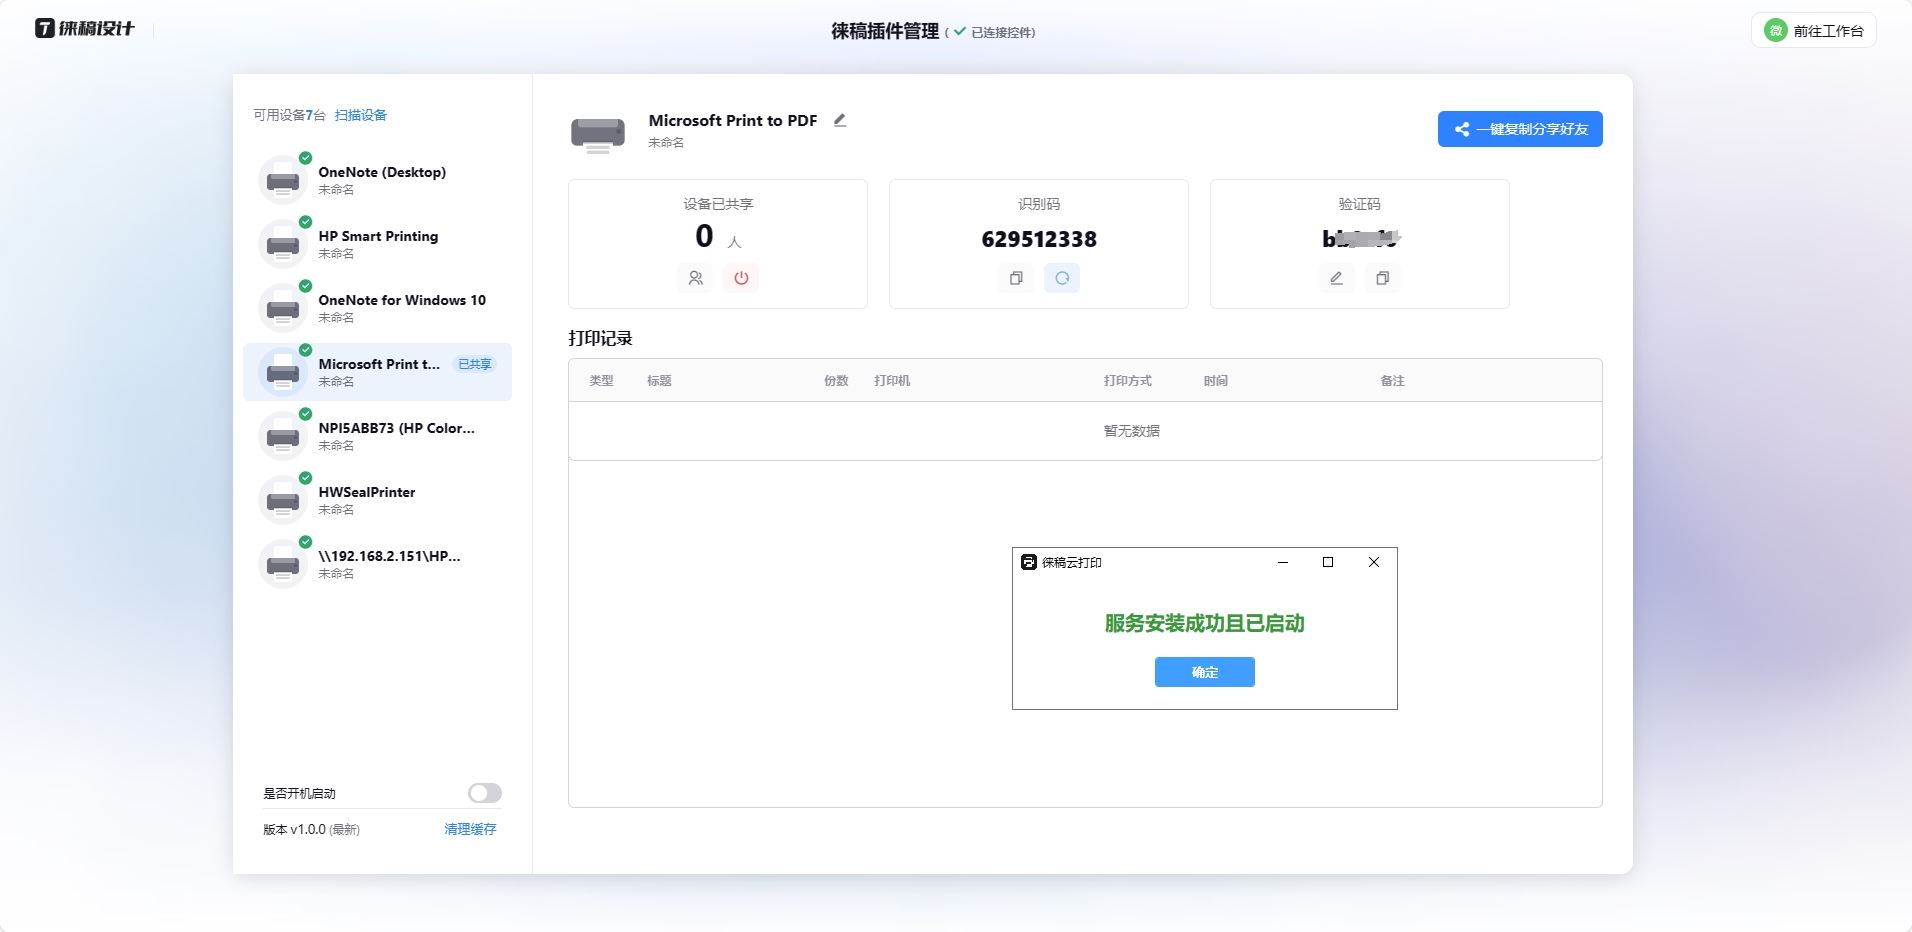Maximize the 徕稿云打印 dialog
The width and height of the screenshot is (1912, 932).
point(1328,562)
